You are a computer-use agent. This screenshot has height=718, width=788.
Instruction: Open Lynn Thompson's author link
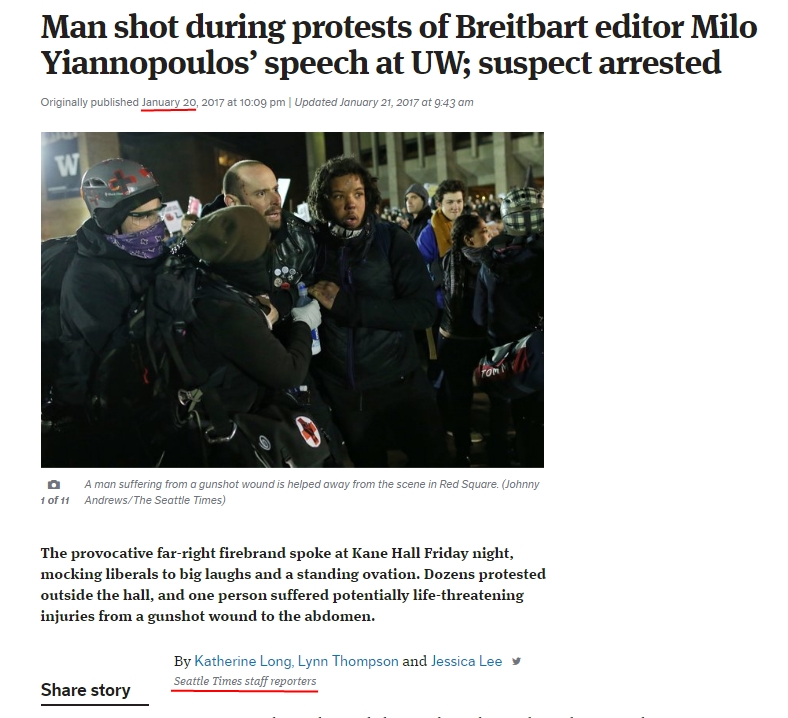point(348,661)
